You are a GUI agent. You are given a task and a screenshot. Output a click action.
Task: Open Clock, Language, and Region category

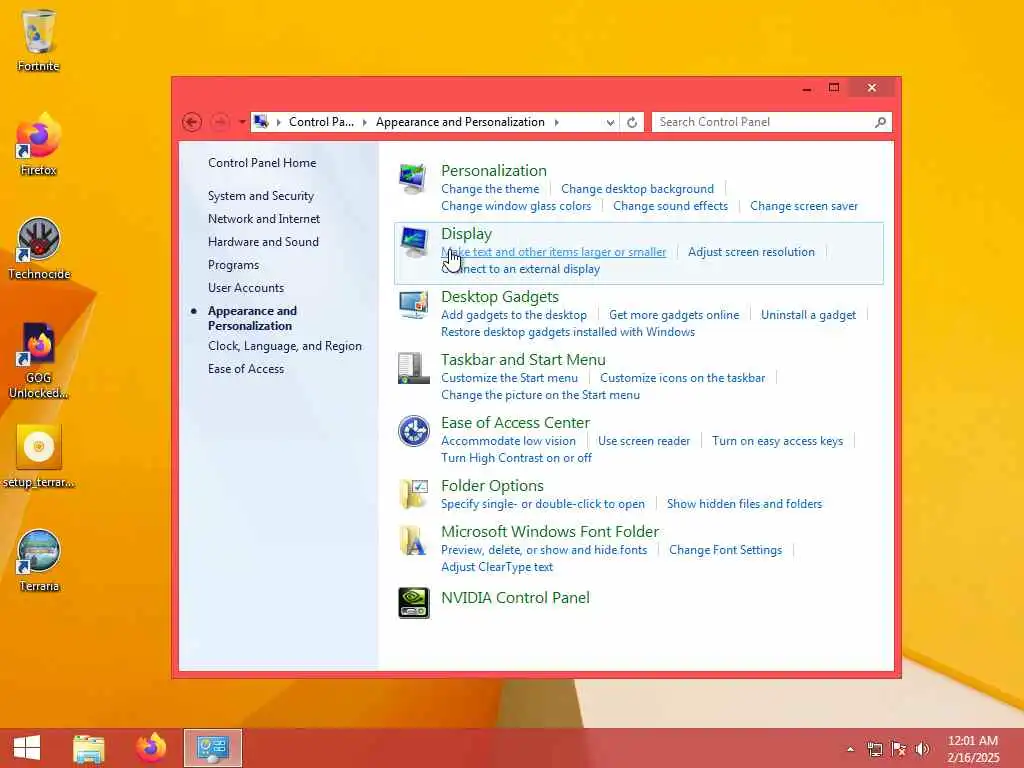(285, 346)
